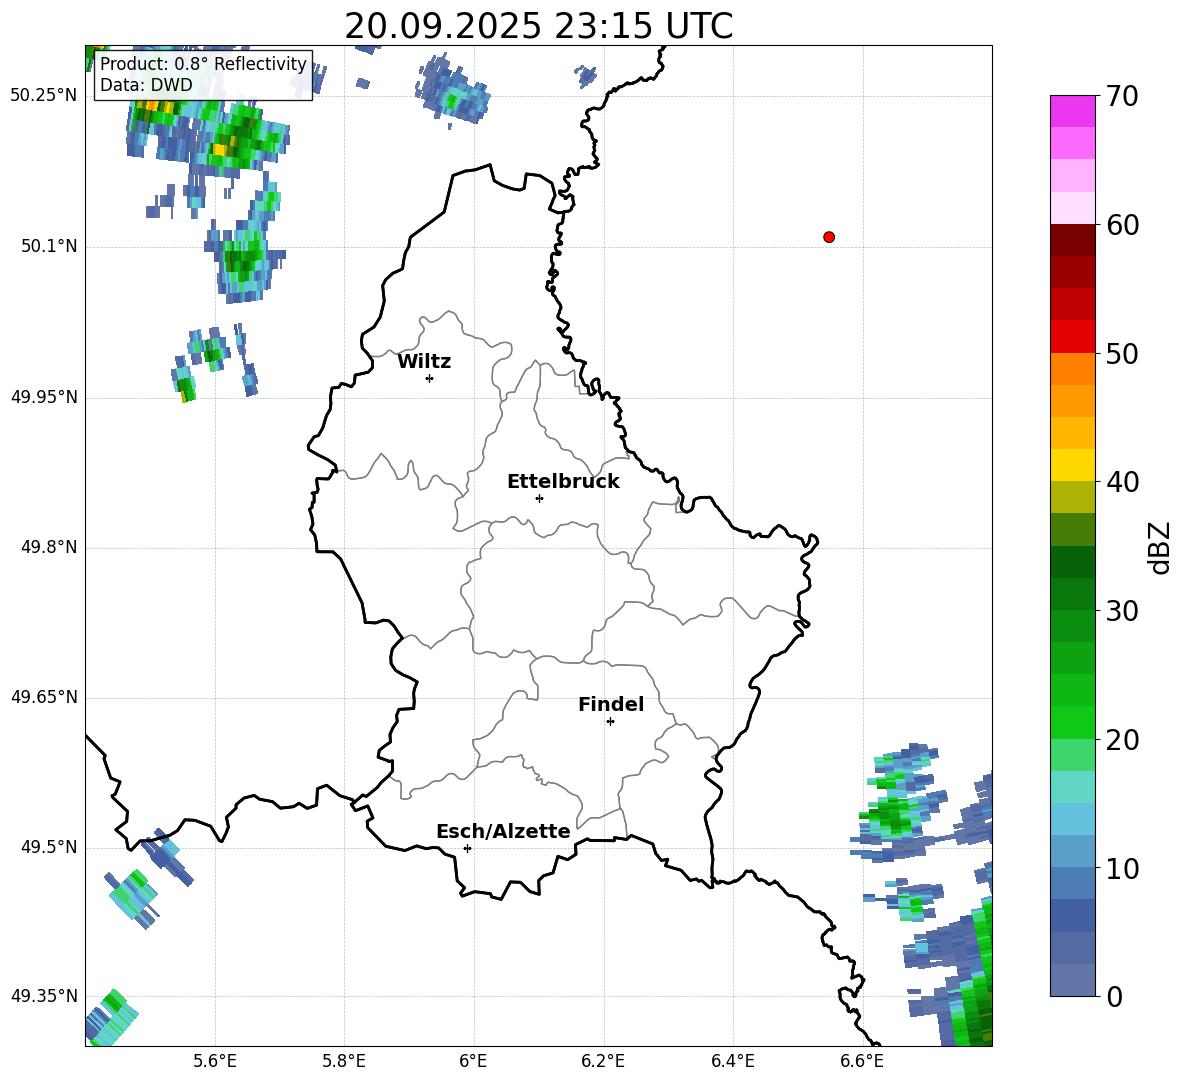
Task: Click the Esch/Alzette city label
Action: (x=503, y=831)
